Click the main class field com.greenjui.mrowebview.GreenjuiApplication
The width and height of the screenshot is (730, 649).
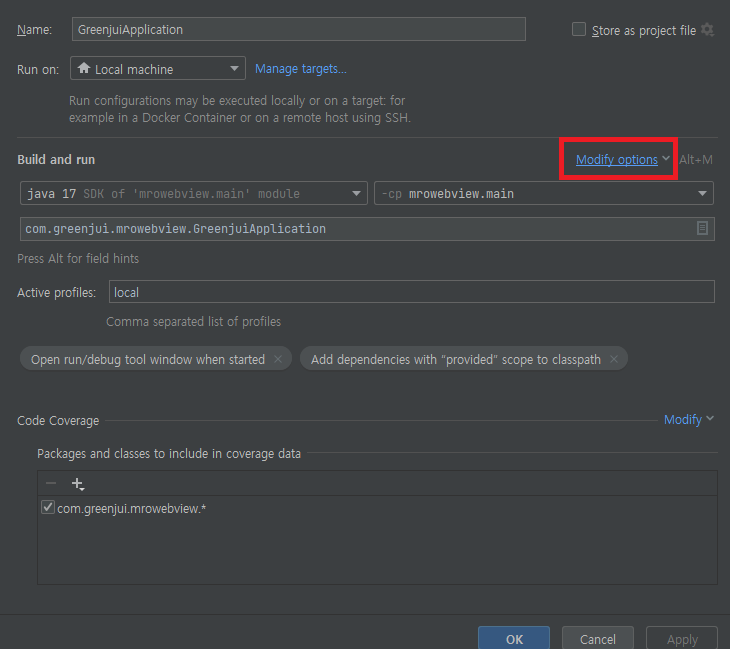pos(367,229)
